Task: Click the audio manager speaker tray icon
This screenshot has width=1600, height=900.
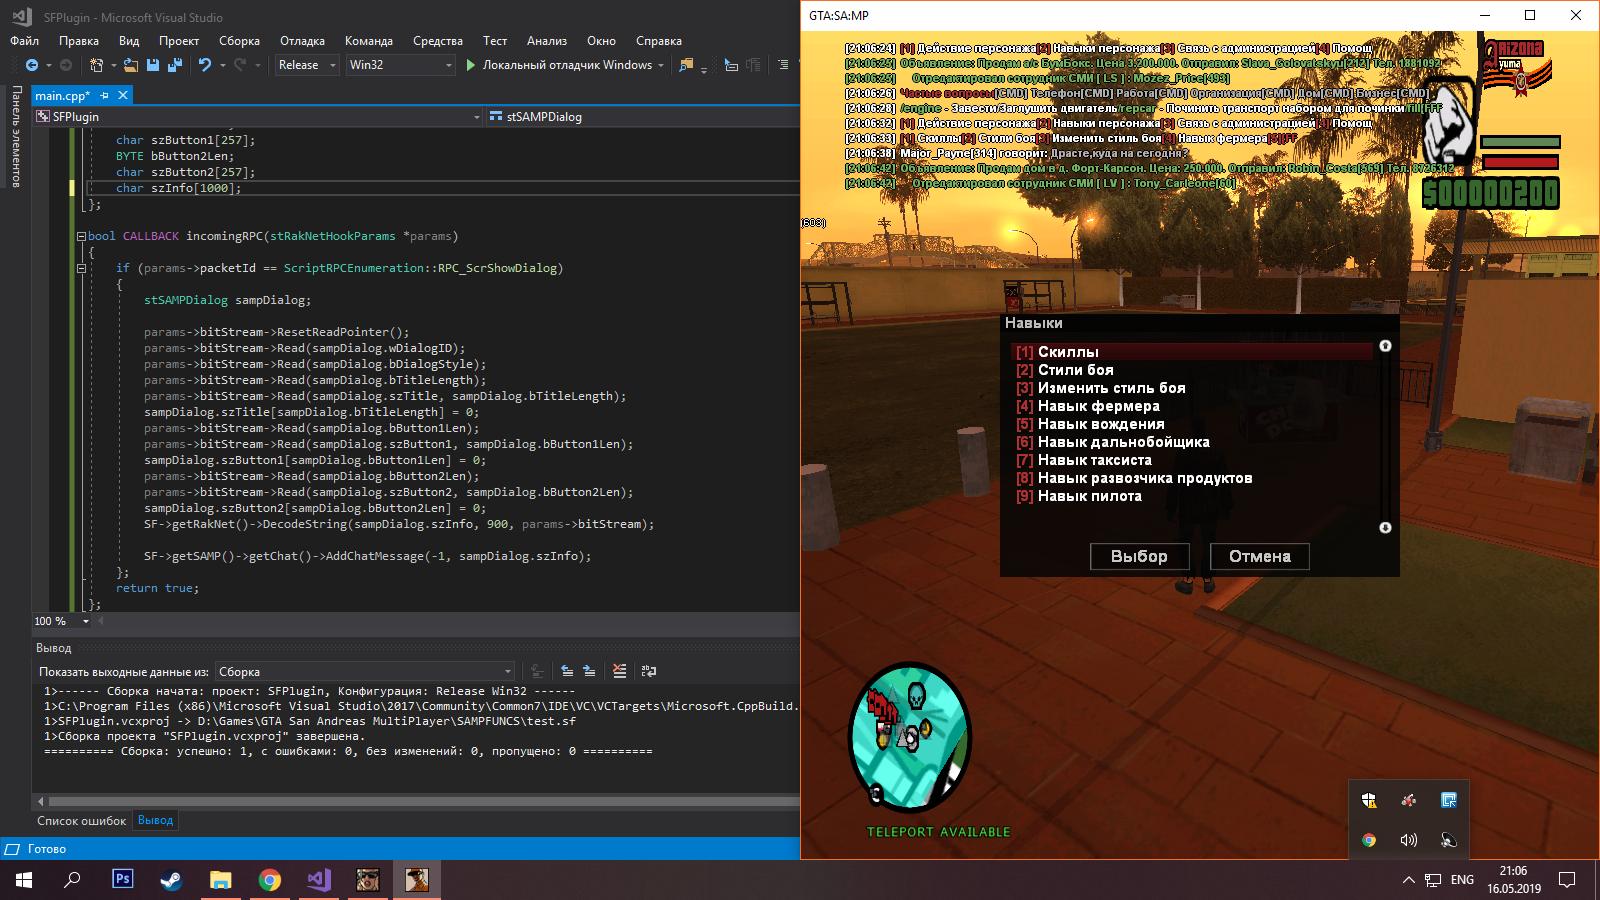Action: click(x=1449, y=840)
